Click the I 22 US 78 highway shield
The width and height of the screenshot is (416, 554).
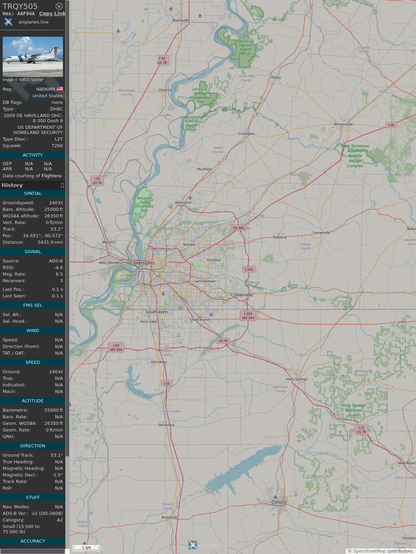click(x=361, y=429)
